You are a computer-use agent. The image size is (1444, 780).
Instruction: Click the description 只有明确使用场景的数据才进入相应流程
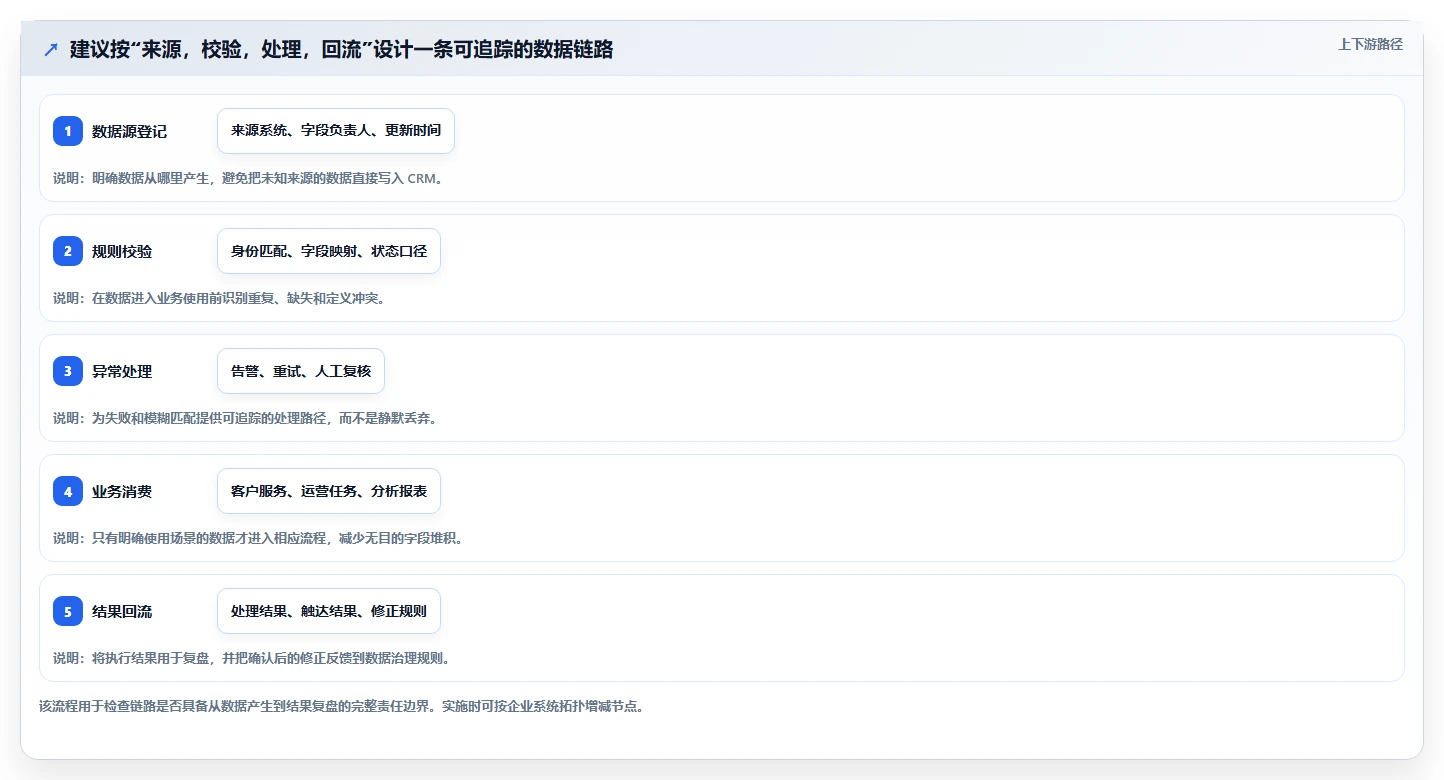(x=209, y=539)
